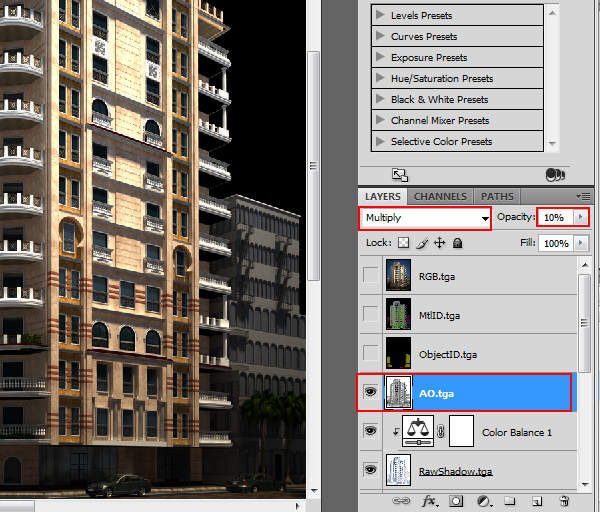Select the Color Balance 1 layer
The width and height of the screenshot is (600, 512).
coord(517,432)
